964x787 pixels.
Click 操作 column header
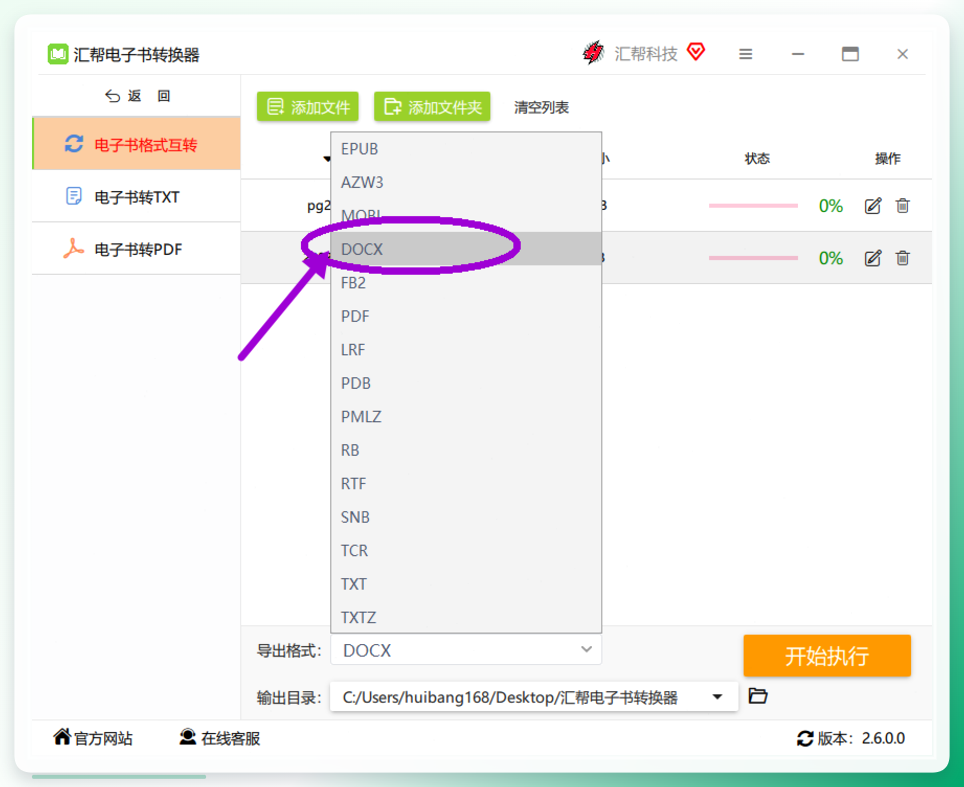point(888,159)
